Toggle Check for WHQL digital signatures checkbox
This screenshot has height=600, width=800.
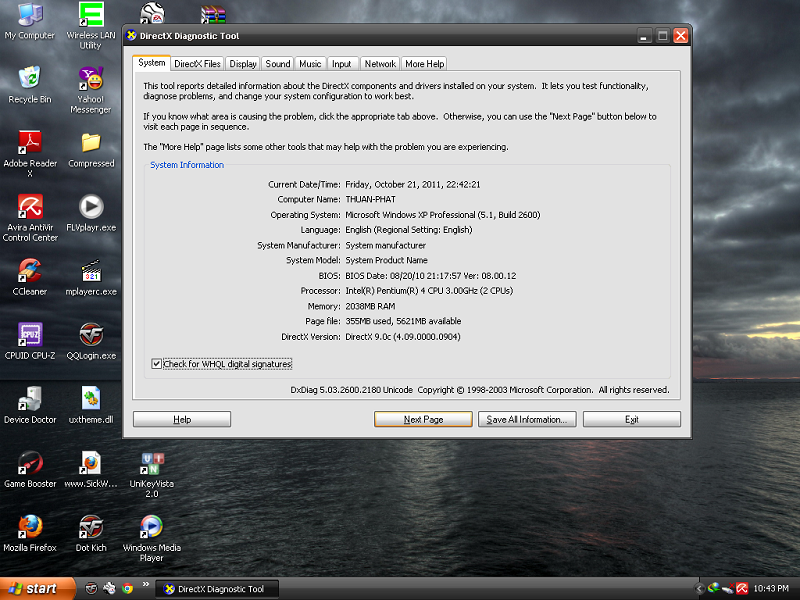pyautogui.click(x=157, y=364)
